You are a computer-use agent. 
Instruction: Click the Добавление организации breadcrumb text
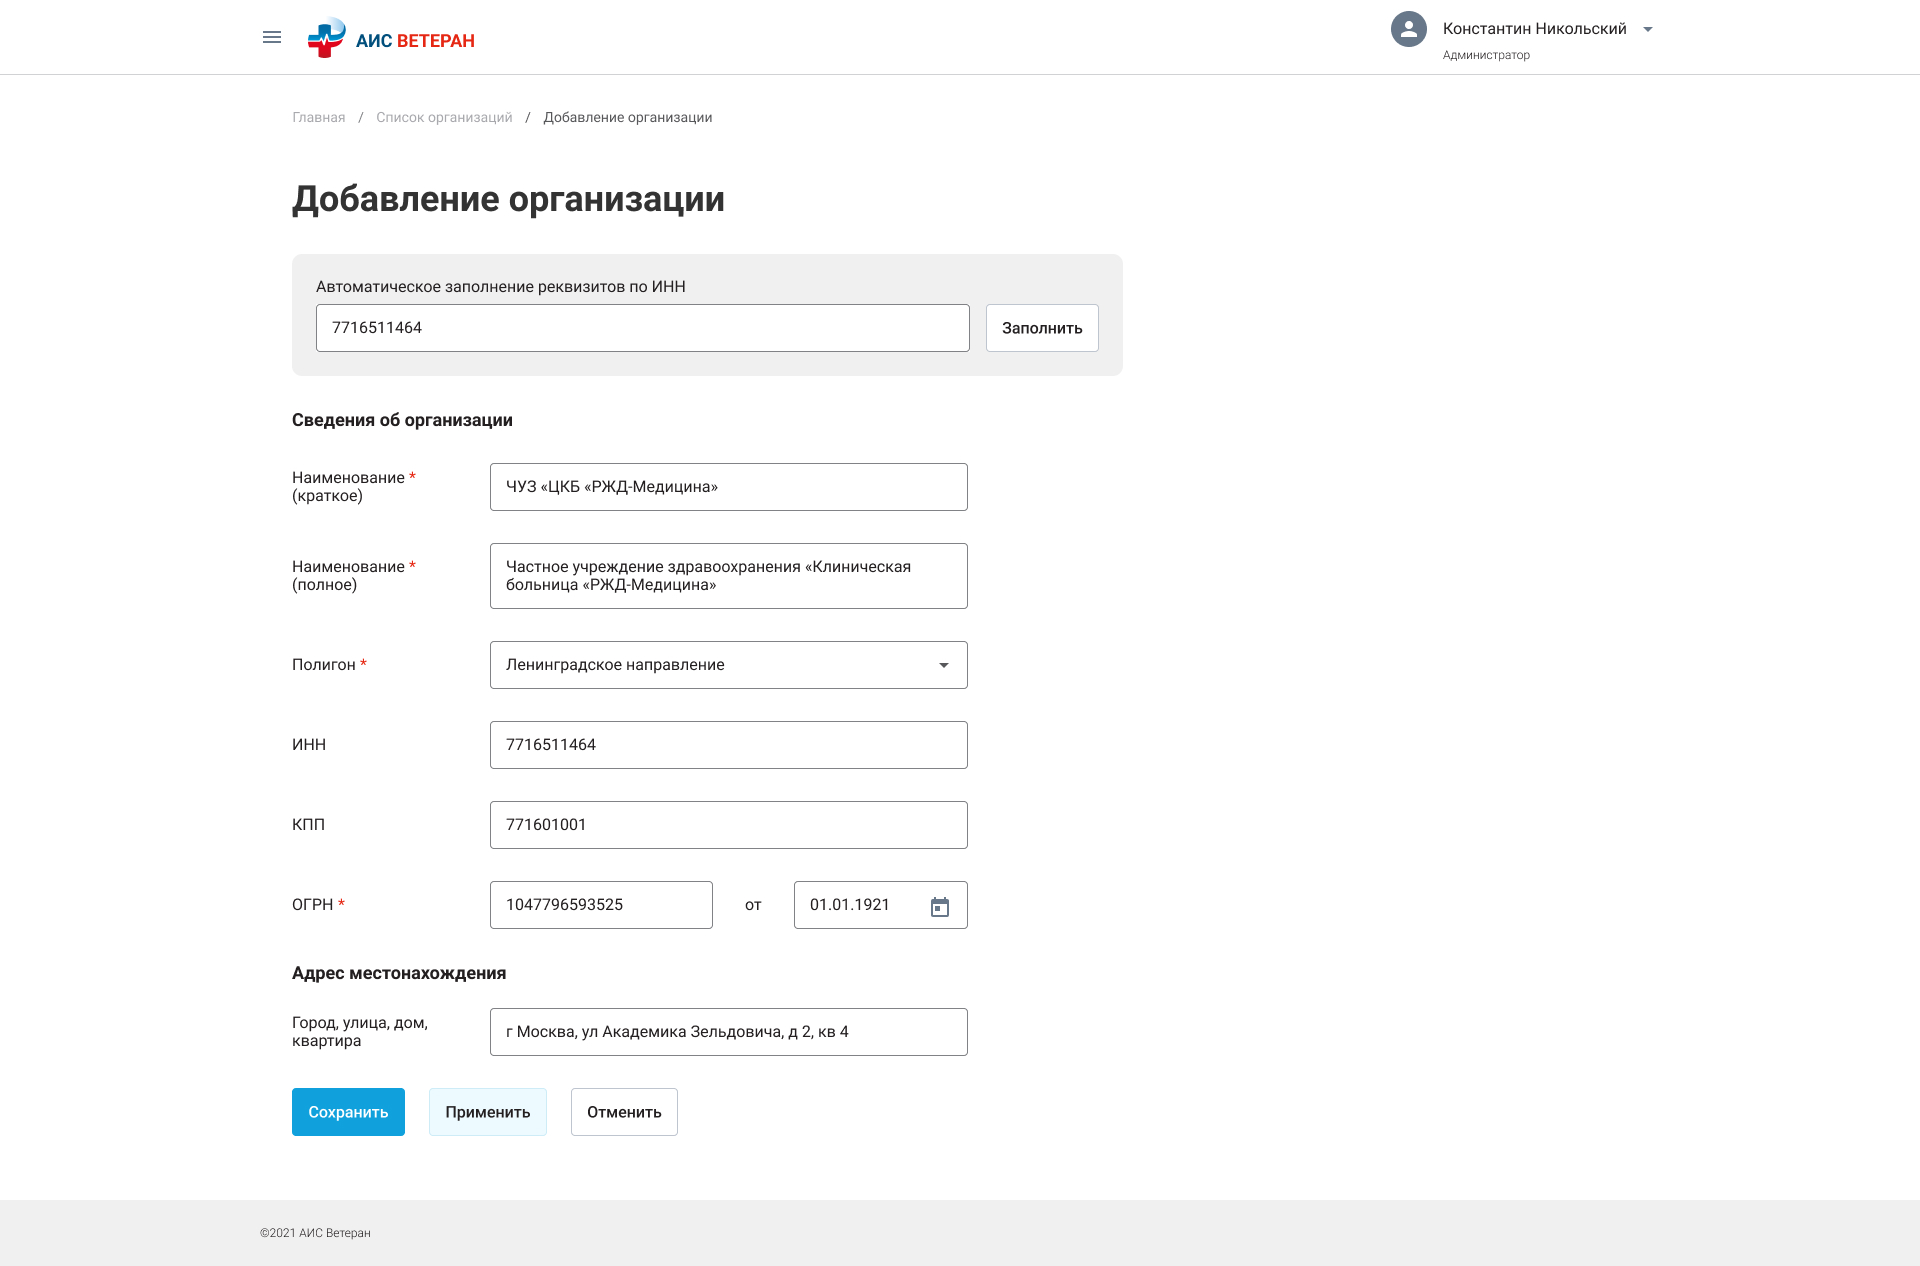click(x=628, y=117)
